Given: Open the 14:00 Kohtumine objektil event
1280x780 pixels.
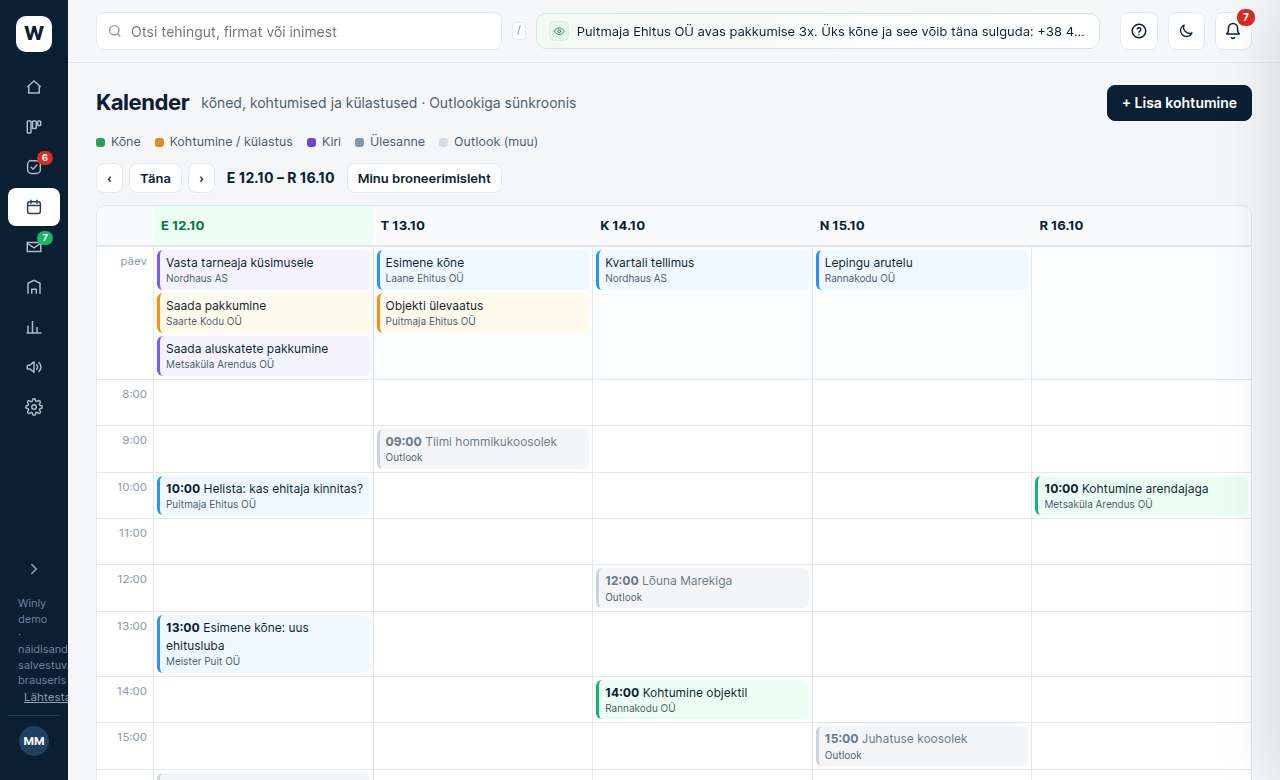Looking at the screenshot, I should 702,700.
